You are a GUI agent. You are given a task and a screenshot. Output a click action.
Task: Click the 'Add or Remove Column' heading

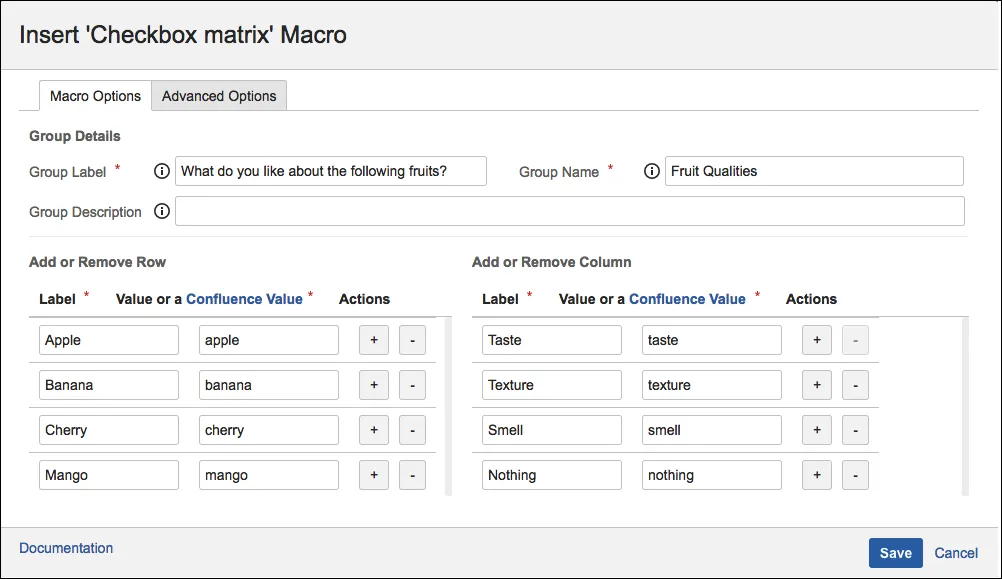point(551,262)
